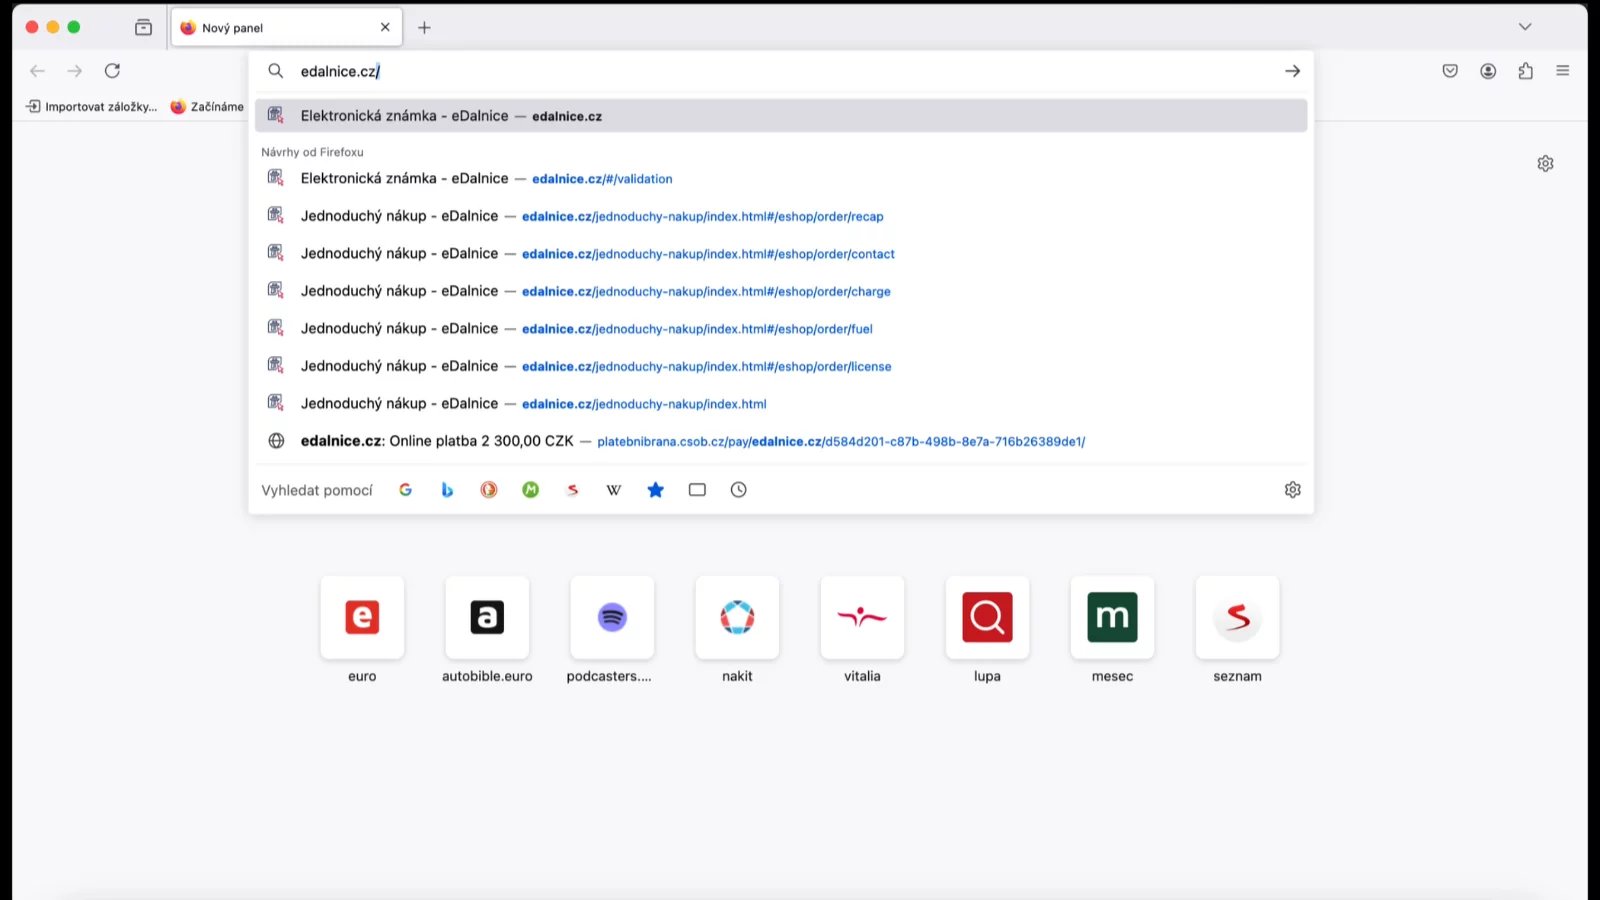This screenshot has height=900, width=1600.
Task: Switch to the Nový panel tab
Action: click(286, 28)
